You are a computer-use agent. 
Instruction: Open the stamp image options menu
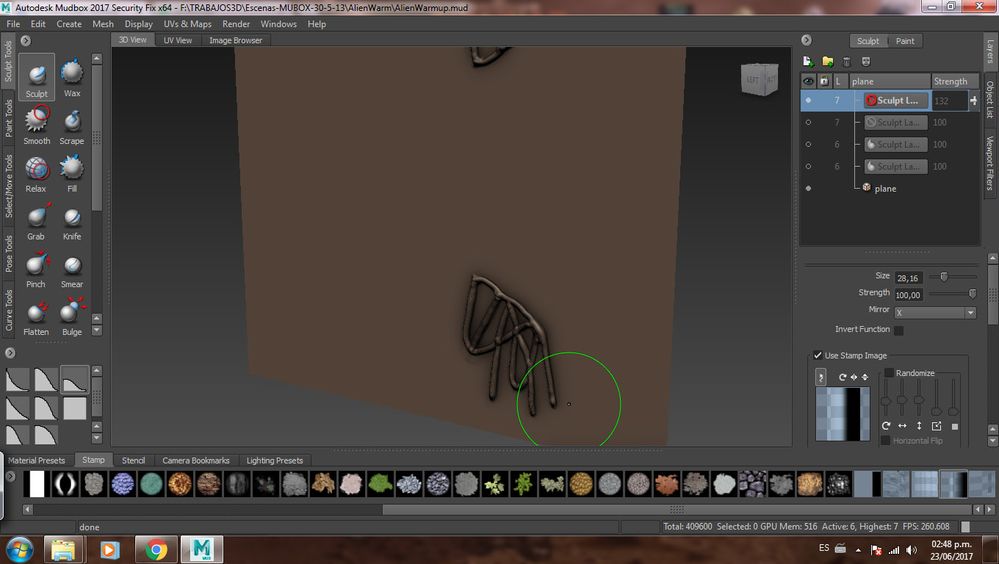(821, 377)
